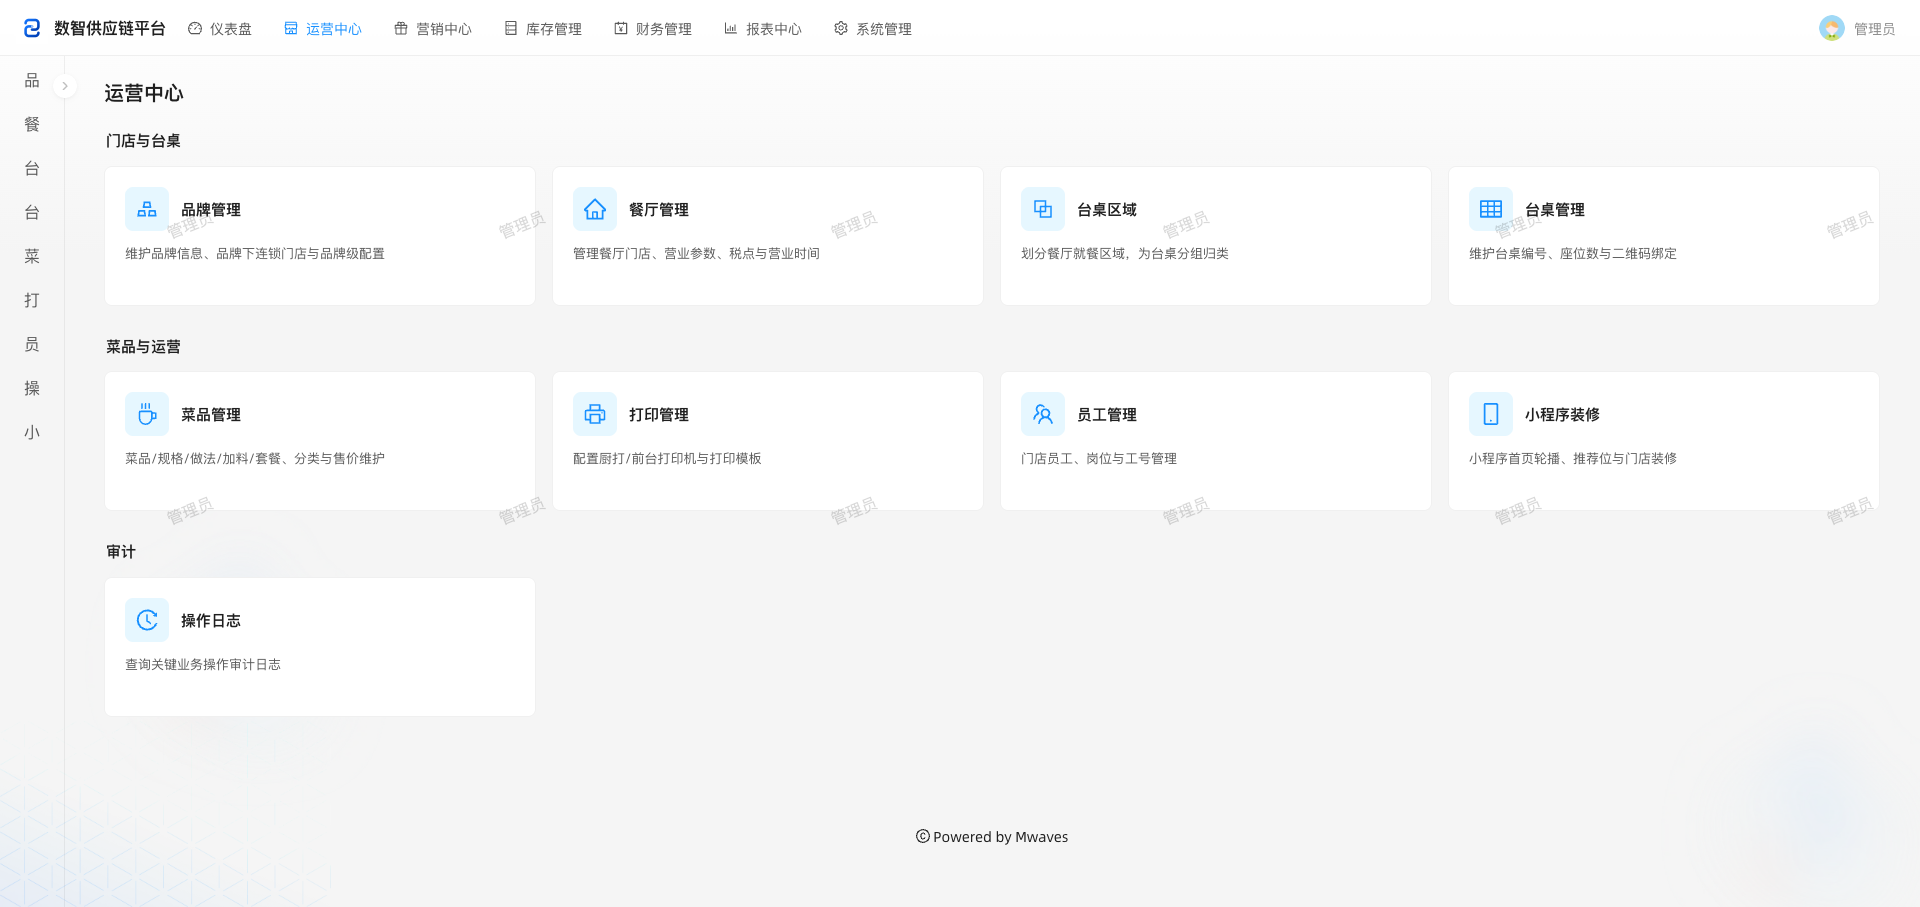Select the 餐 item in sidebar
Screen dimensions: 1920x907
tap(32, 124)
